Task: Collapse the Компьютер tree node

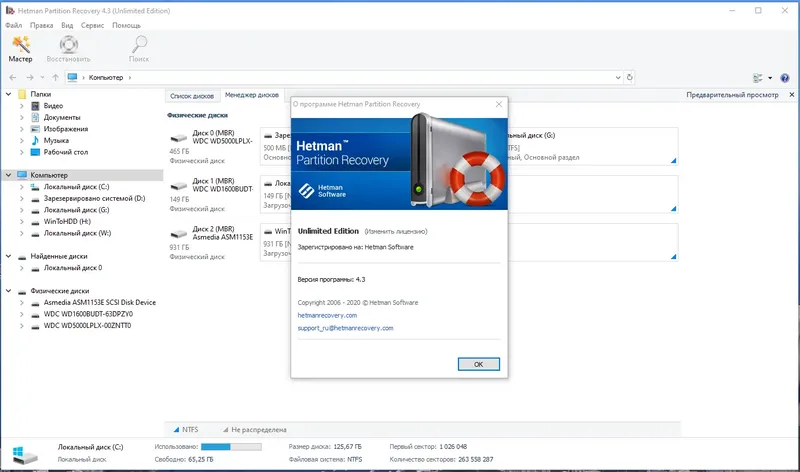Action: 9,175
